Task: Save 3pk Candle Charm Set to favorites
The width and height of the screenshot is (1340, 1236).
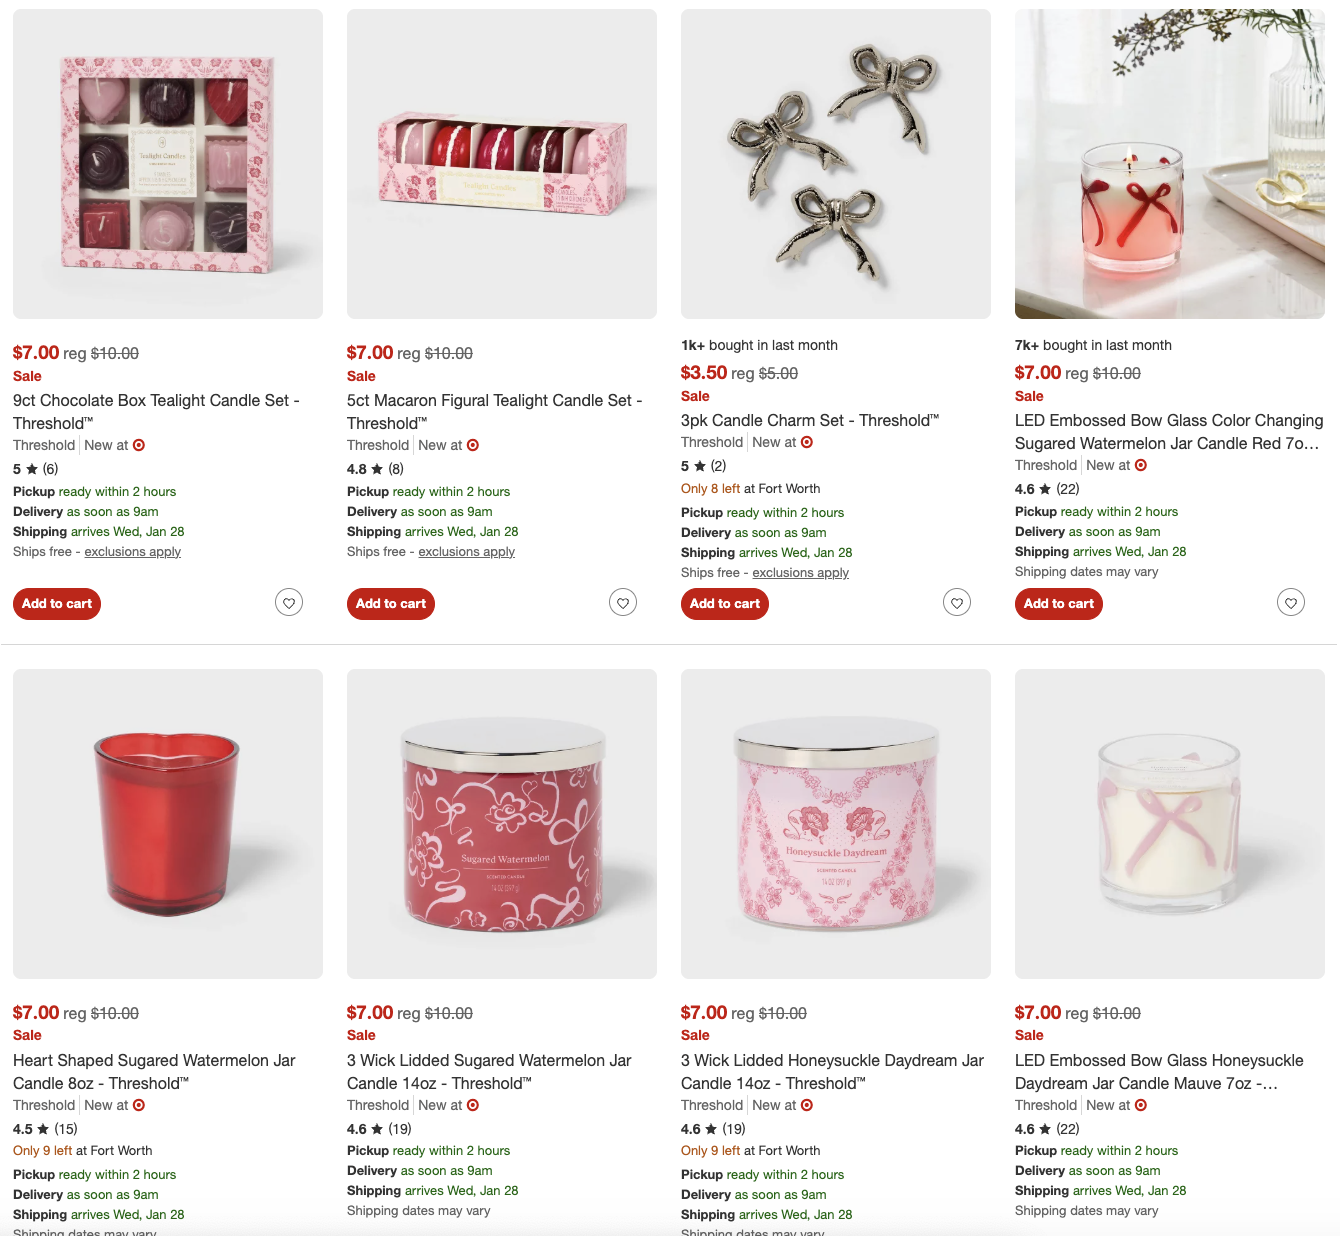Action: coord(957,603)
